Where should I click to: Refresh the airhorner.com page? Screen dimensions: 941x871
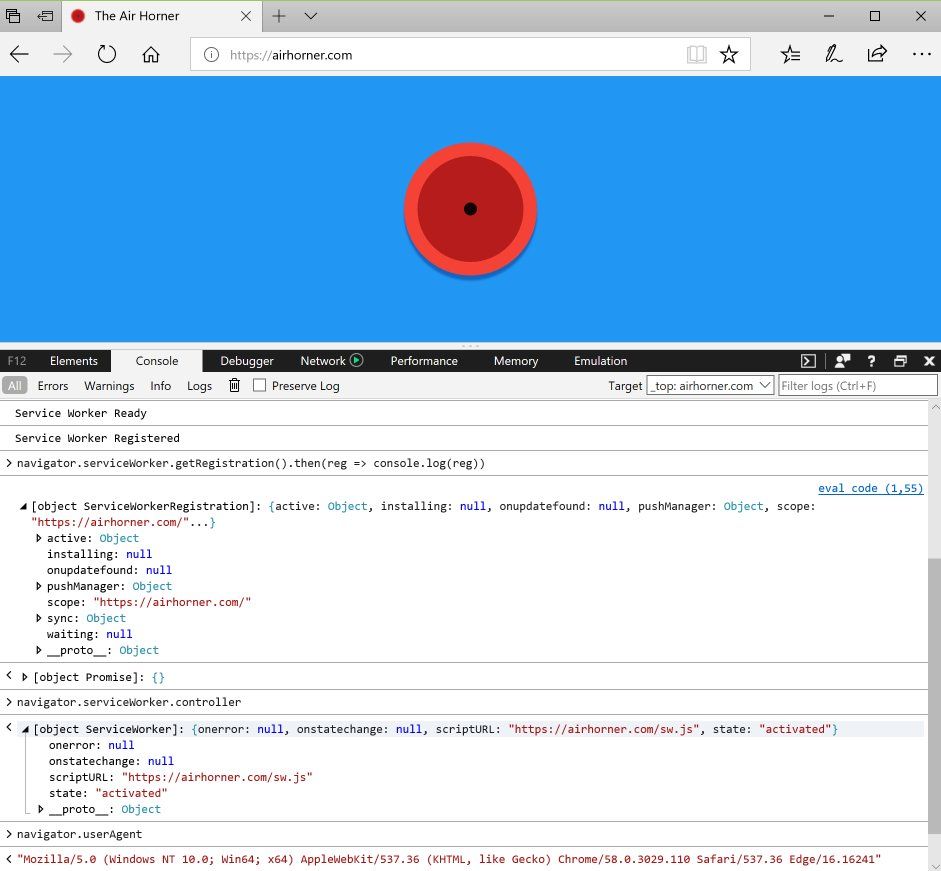coord(107,55)
